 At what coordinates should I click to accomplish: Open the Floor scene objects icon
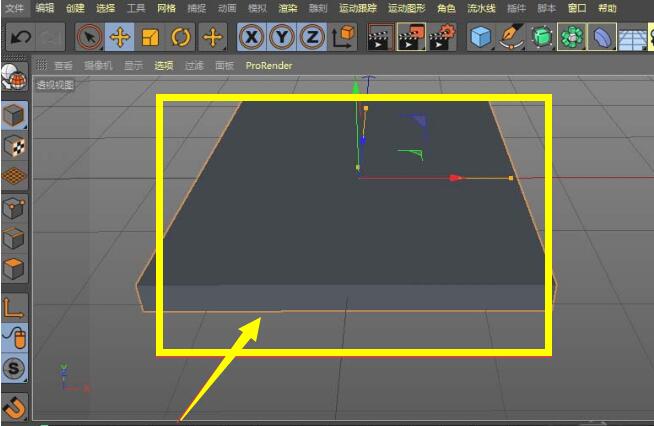(632, 37)
